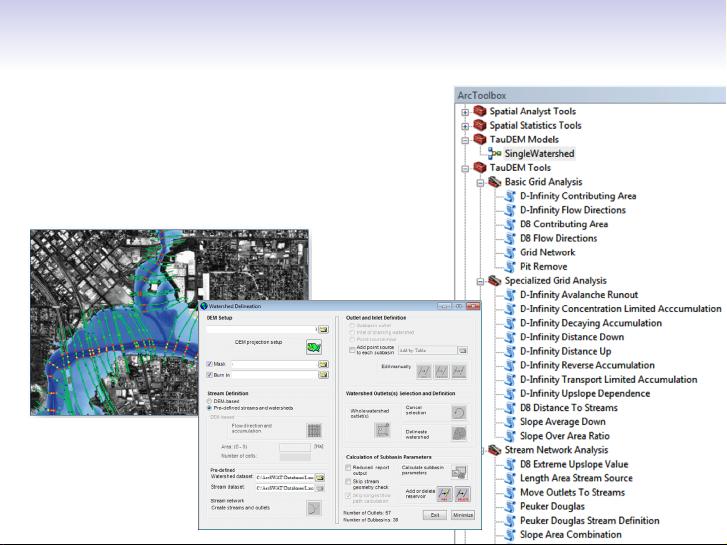The image size is (727, 545).
Task: Select DEM-based radio button
Action: pos(210,401)
